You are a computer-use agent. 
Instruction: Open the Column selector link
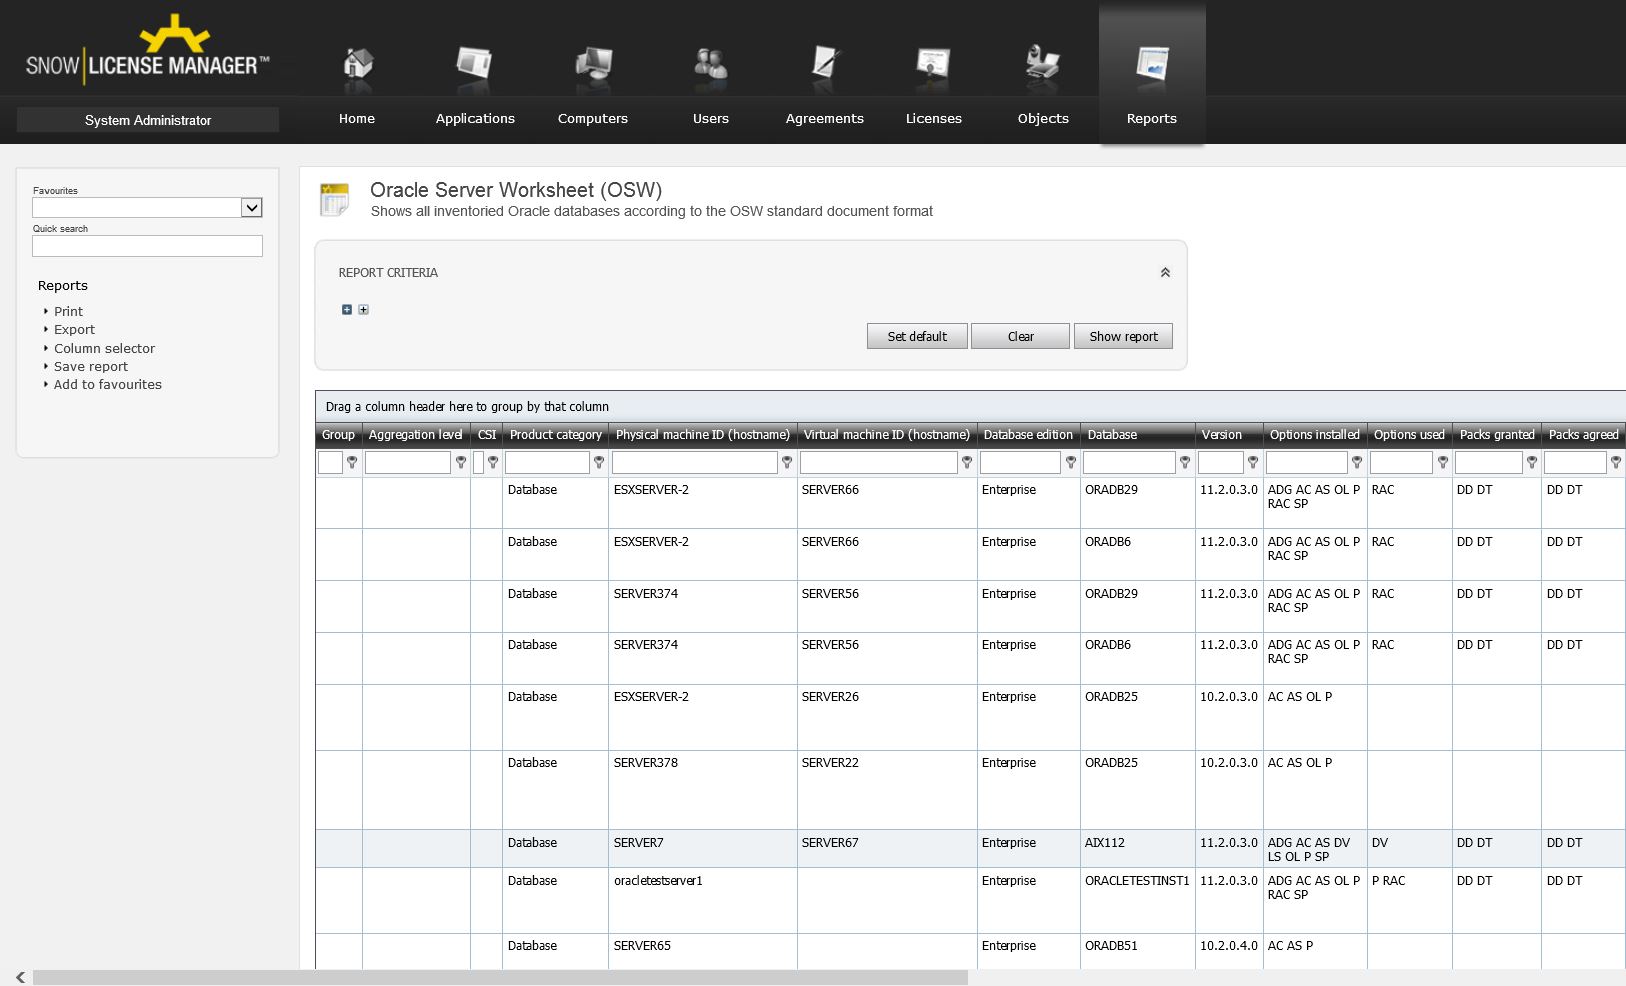click(104, 349)
